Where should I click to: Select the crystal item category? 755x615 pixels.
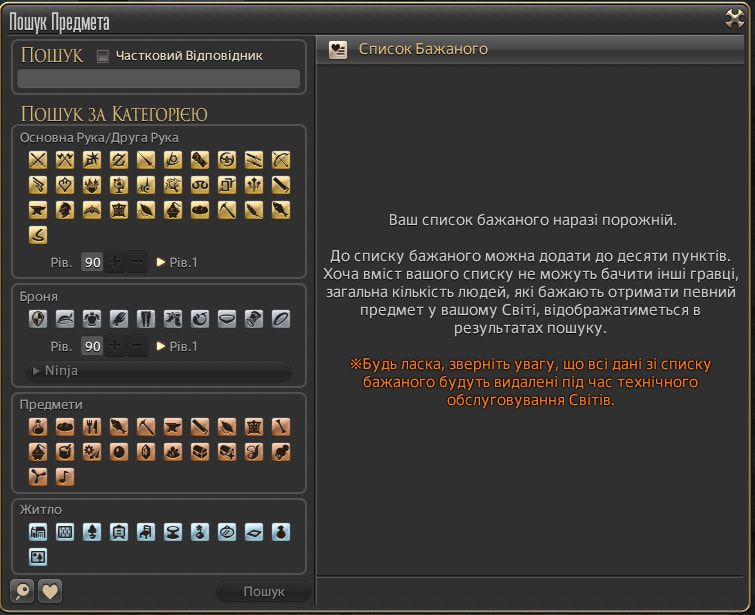tap(146, 452)
